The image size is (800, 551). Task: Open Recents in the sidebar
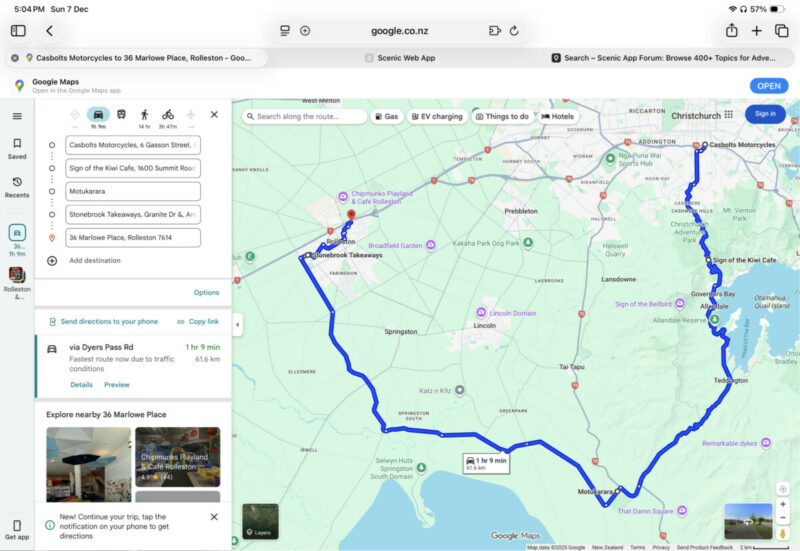17,187
